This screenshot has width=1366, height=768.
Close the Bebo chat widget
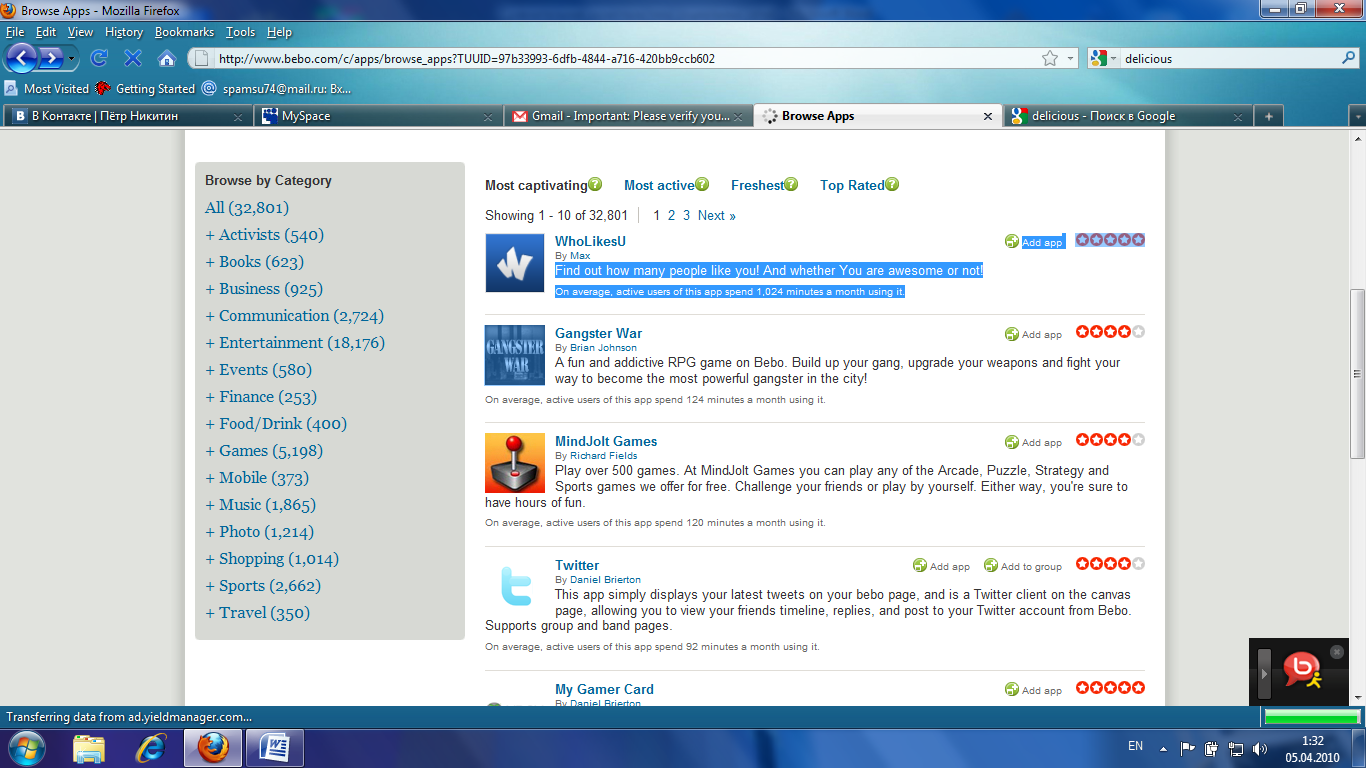pyautogui.click(x=1337, y=651)
